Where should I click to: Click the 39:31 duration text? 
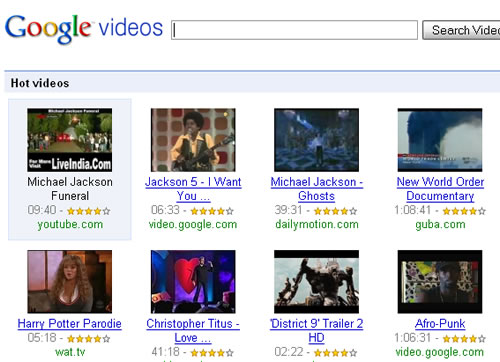(x=288, y=210)
